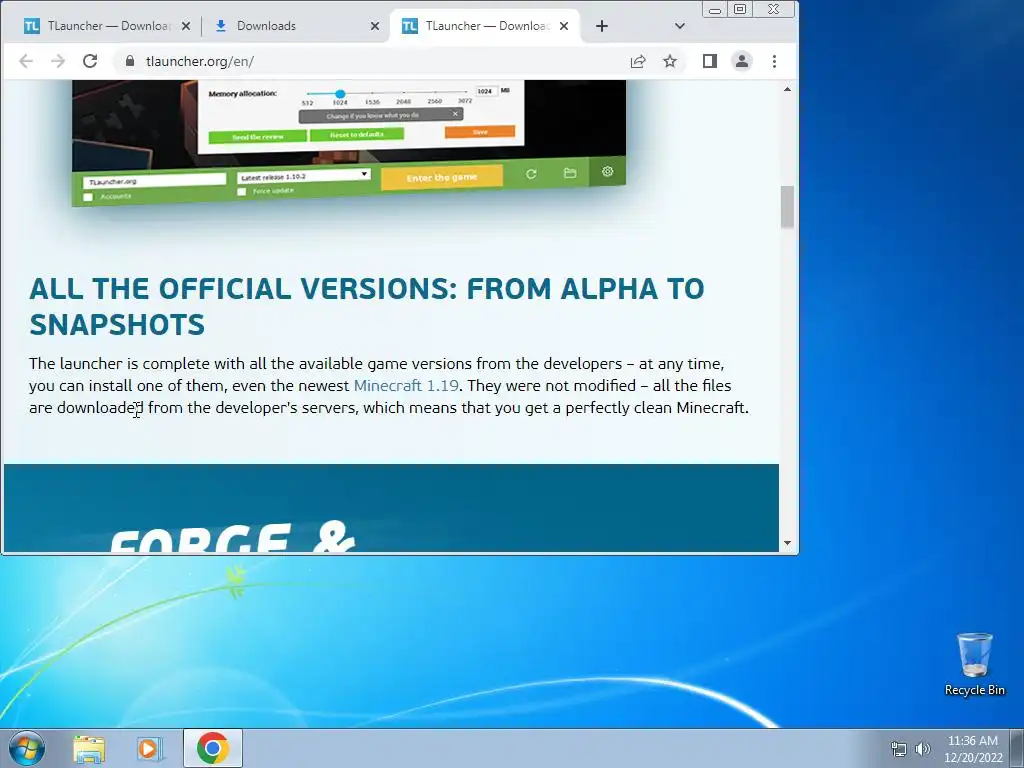
Task: Toggle the Force update checkbox in preview
Action: (x=242, y=191)
